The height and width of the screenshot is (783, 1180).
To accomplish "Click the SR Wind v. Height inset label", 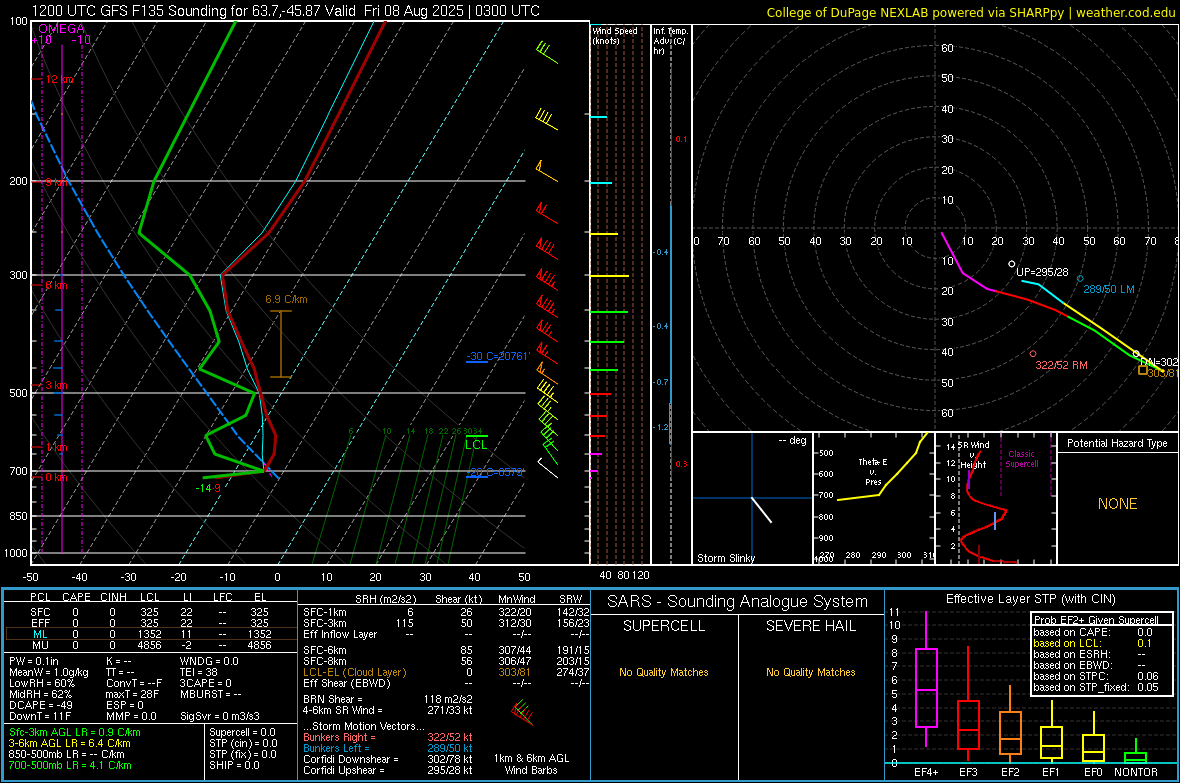I will 974,455.
